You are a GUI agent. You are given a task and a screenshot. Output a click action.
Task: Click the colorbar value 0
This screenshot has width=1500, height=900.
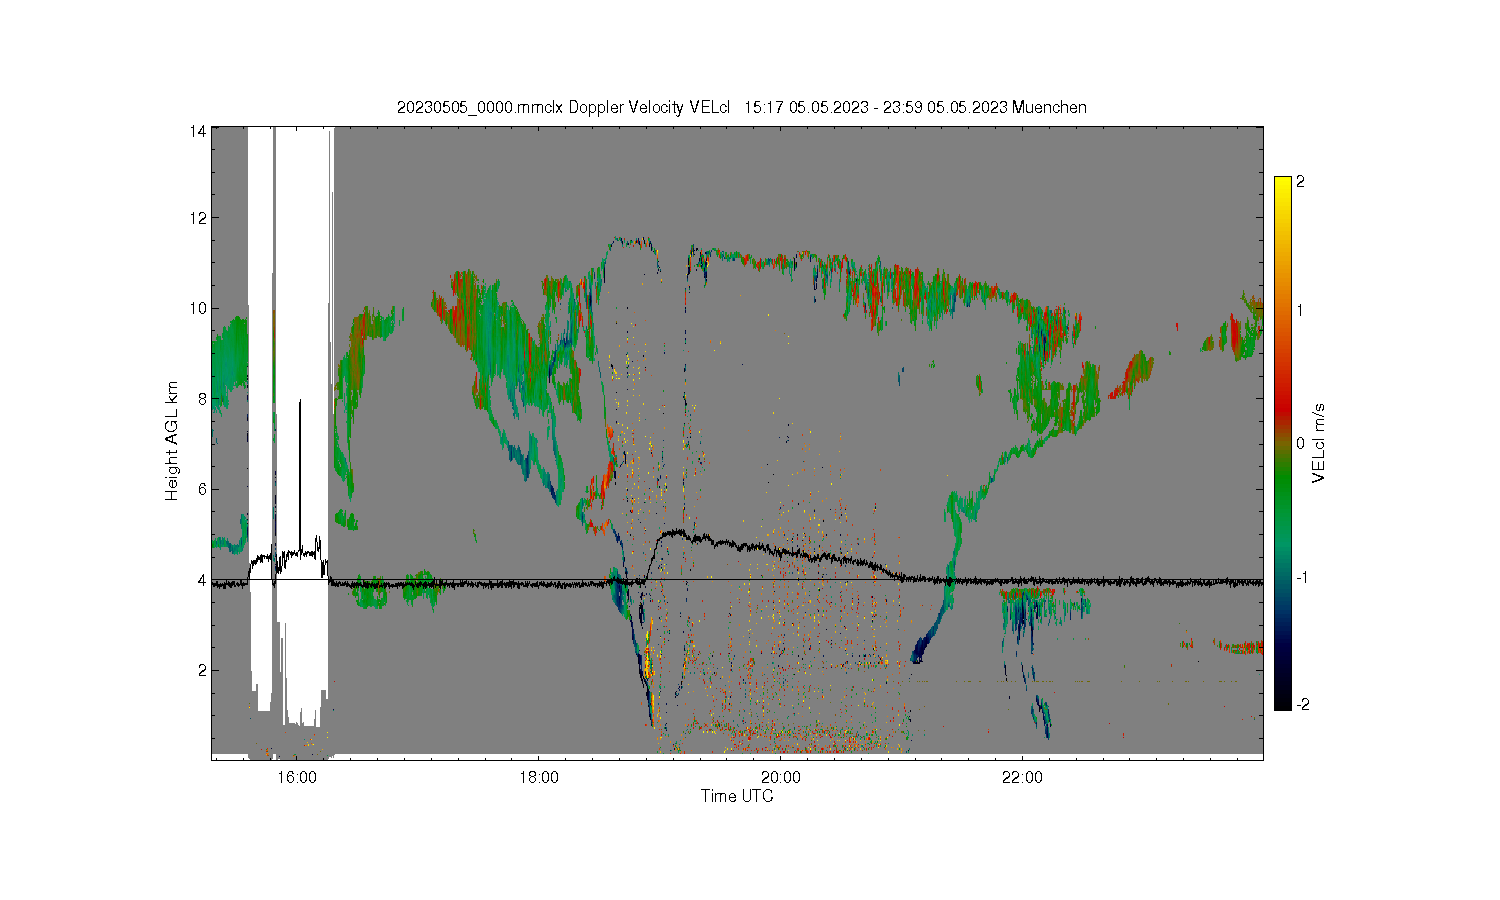(x=1301, y=443)
